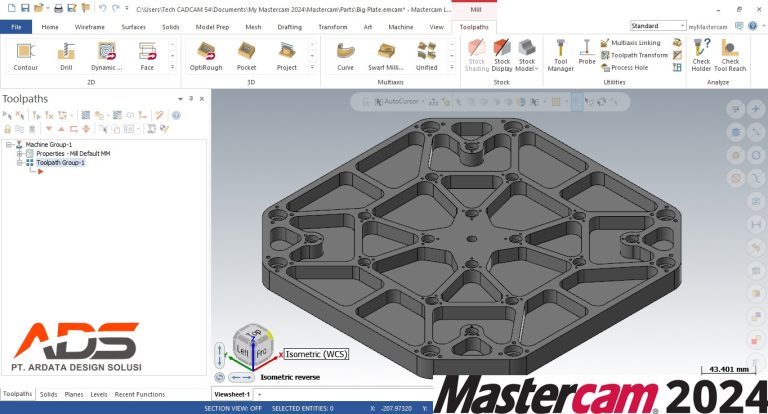Click Undo in quick access toolbar
The width and height of the screenshot is (768, 414).
(x=102, y=8)
